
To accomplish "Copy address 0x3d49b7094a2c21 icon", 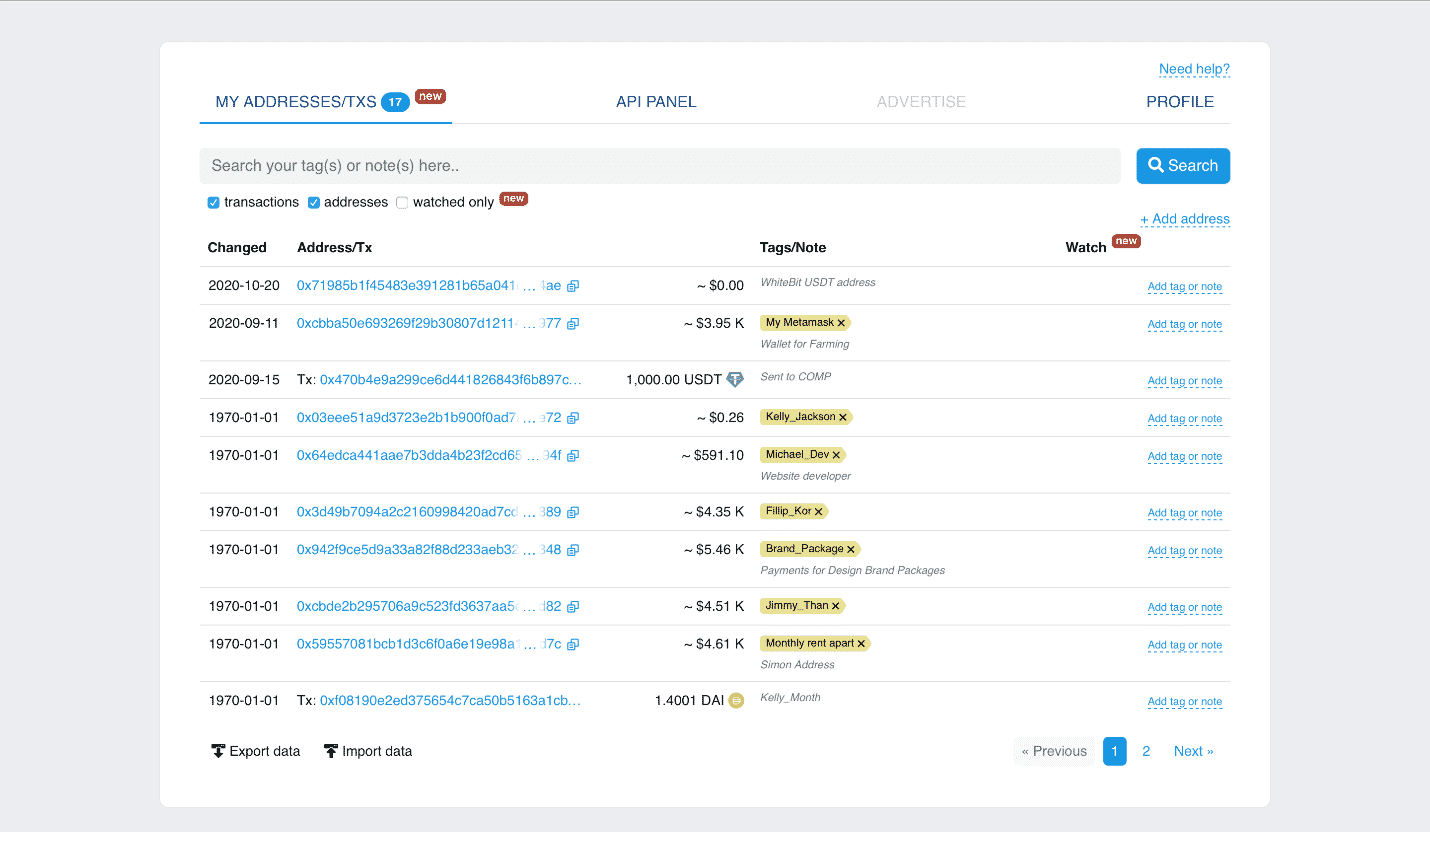I will coord(573,512).
